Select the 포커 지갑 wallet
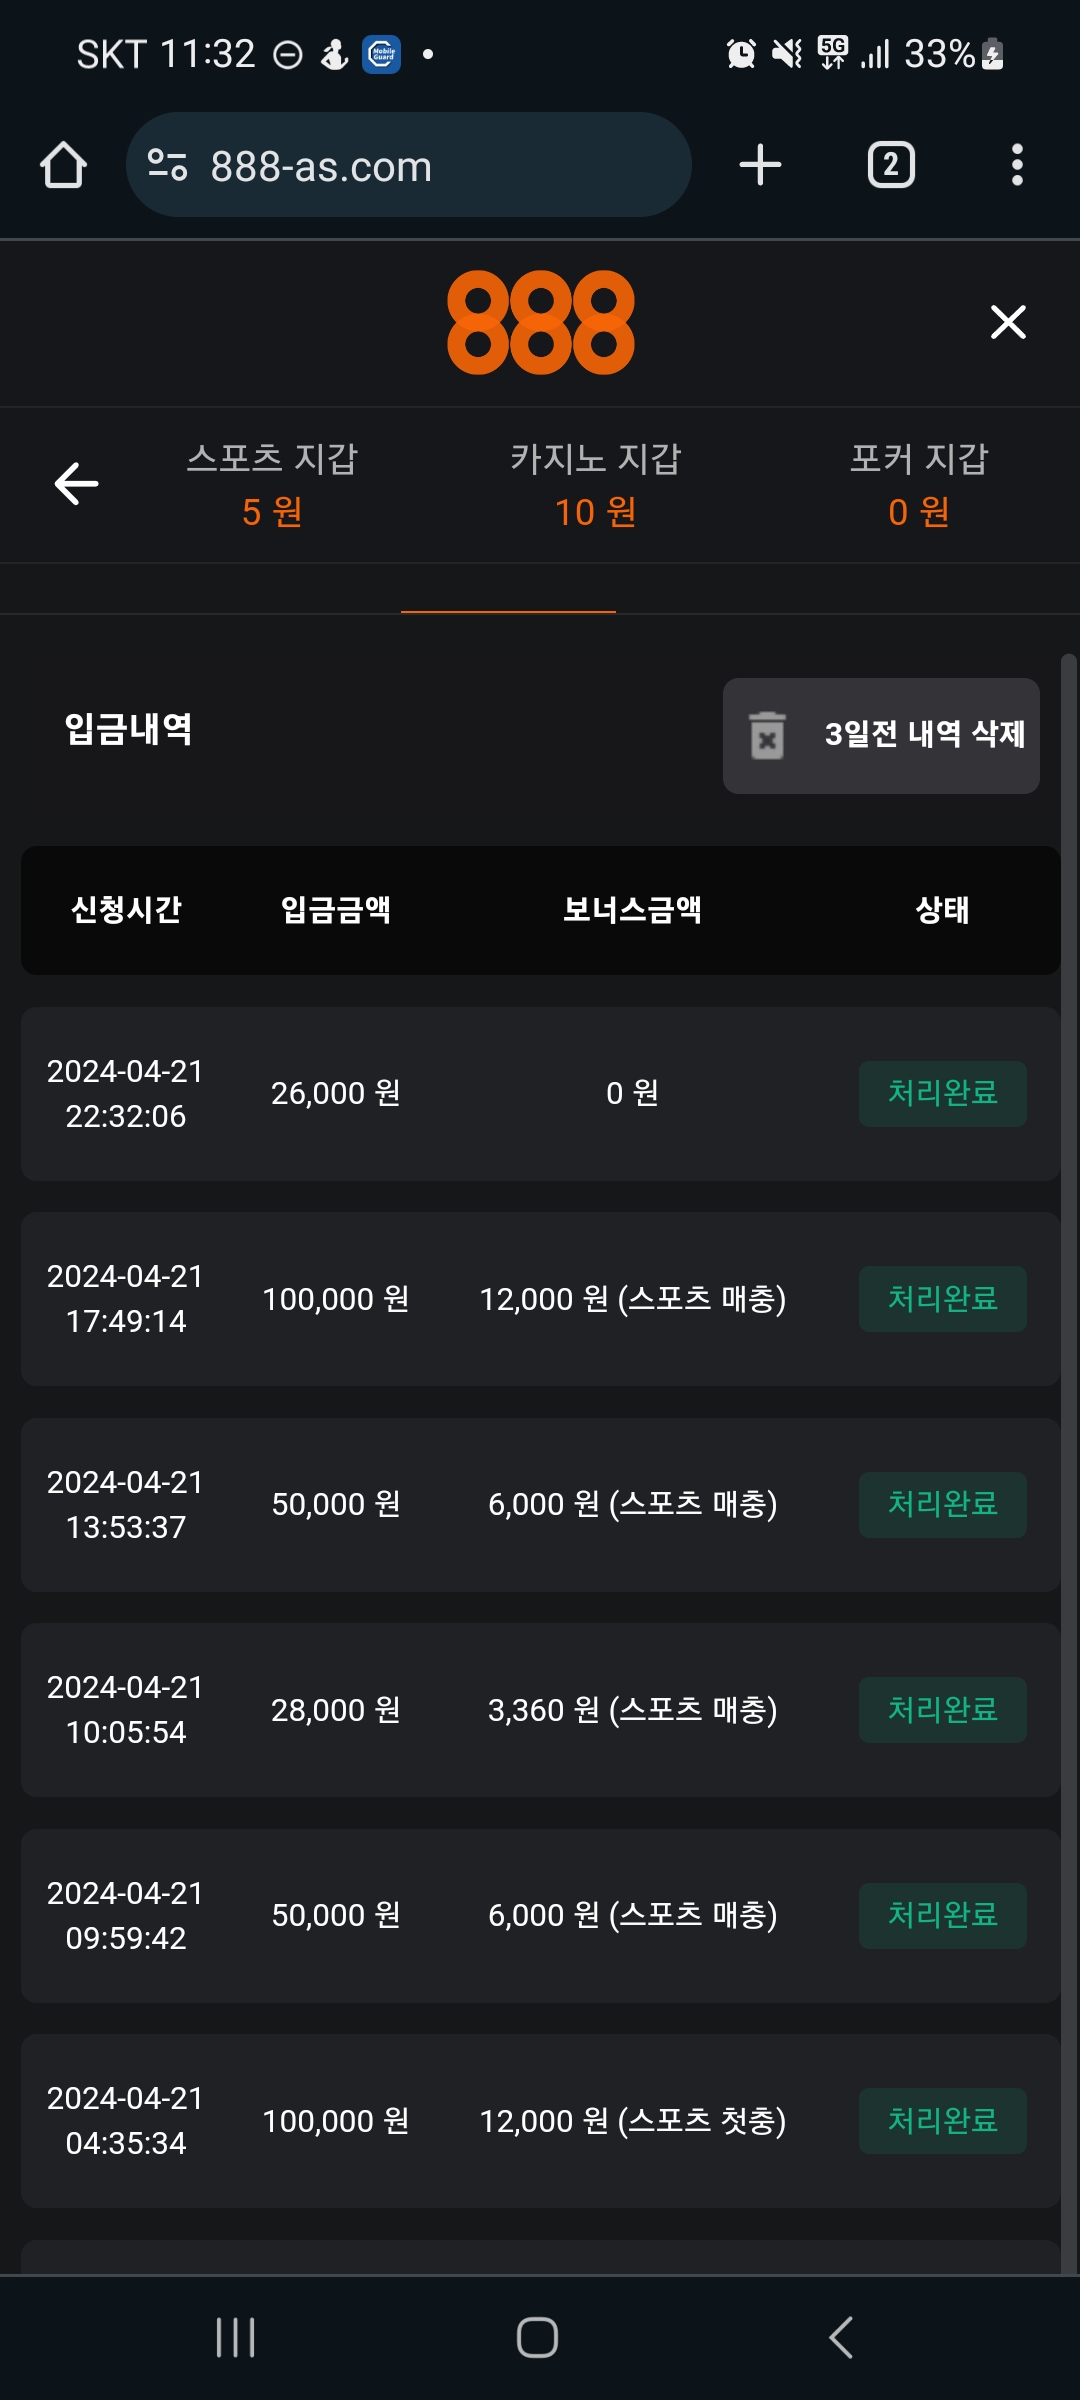The height and width of the screenshot is (2400, 1080). pos(919,485)
